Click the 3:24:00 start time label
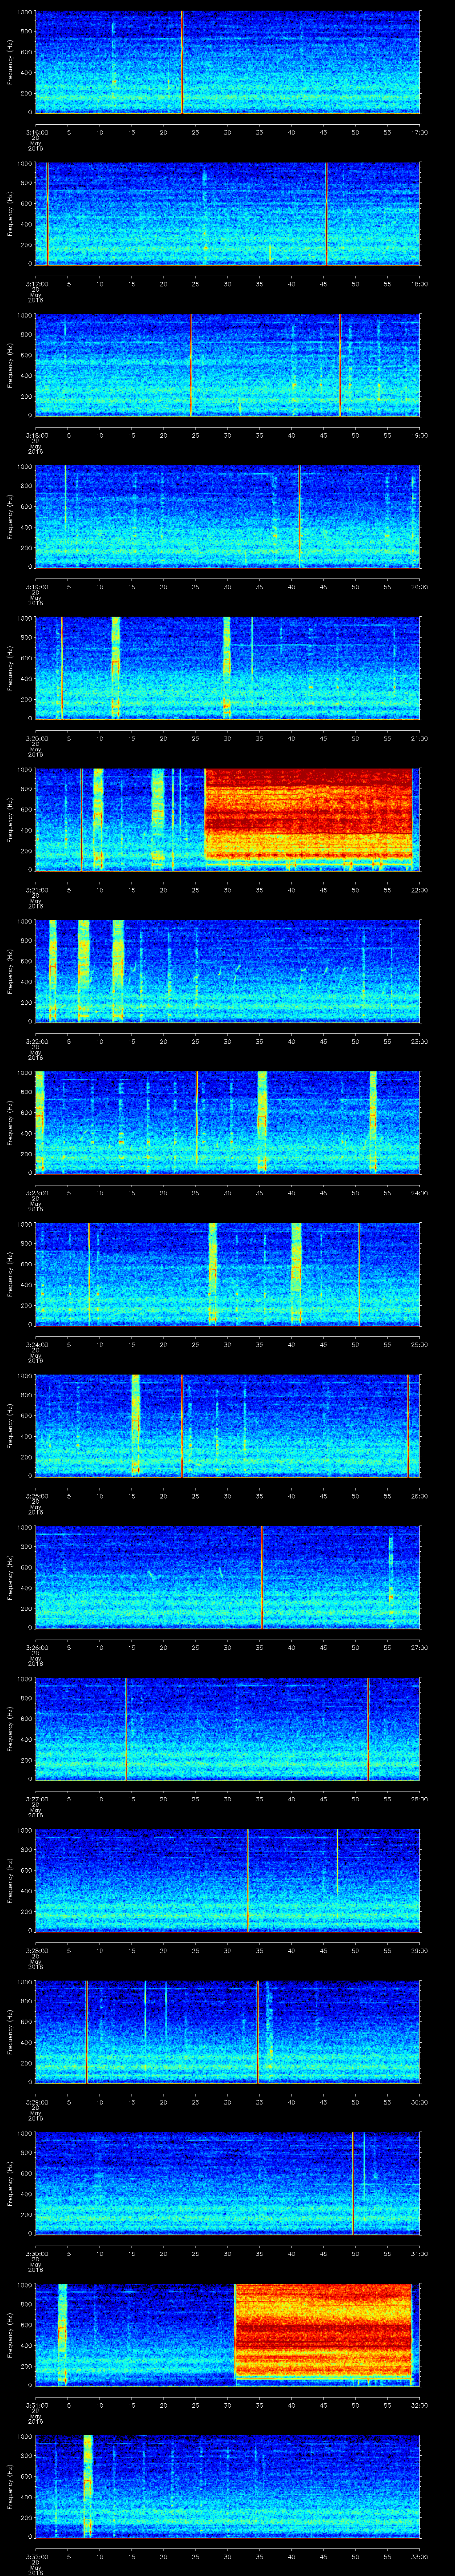 (x=36, y=1344)
